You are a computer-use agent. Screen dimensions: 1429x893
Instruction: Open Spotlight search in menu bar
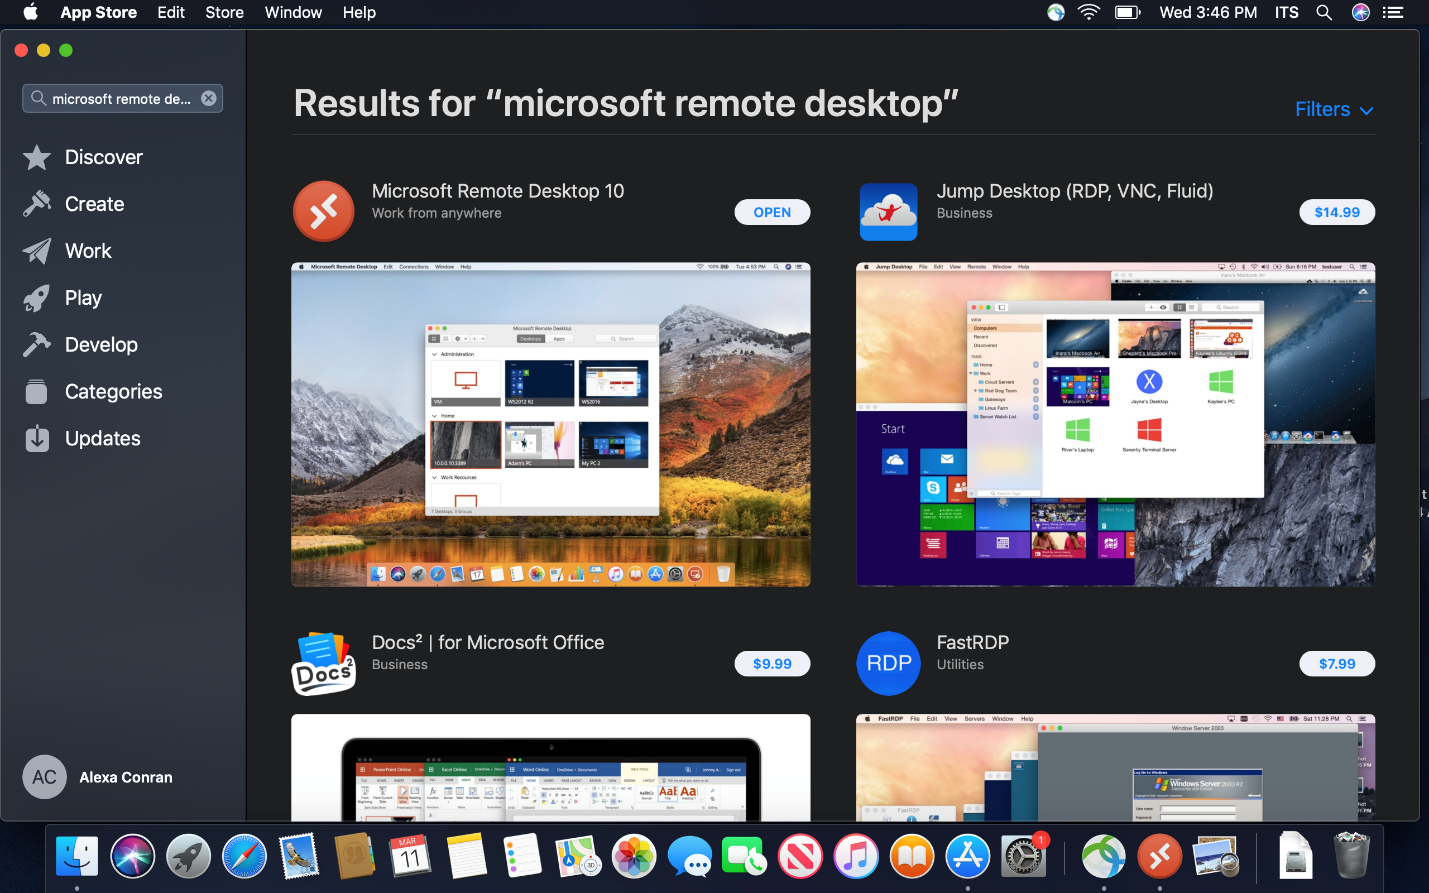(1324, 12)
